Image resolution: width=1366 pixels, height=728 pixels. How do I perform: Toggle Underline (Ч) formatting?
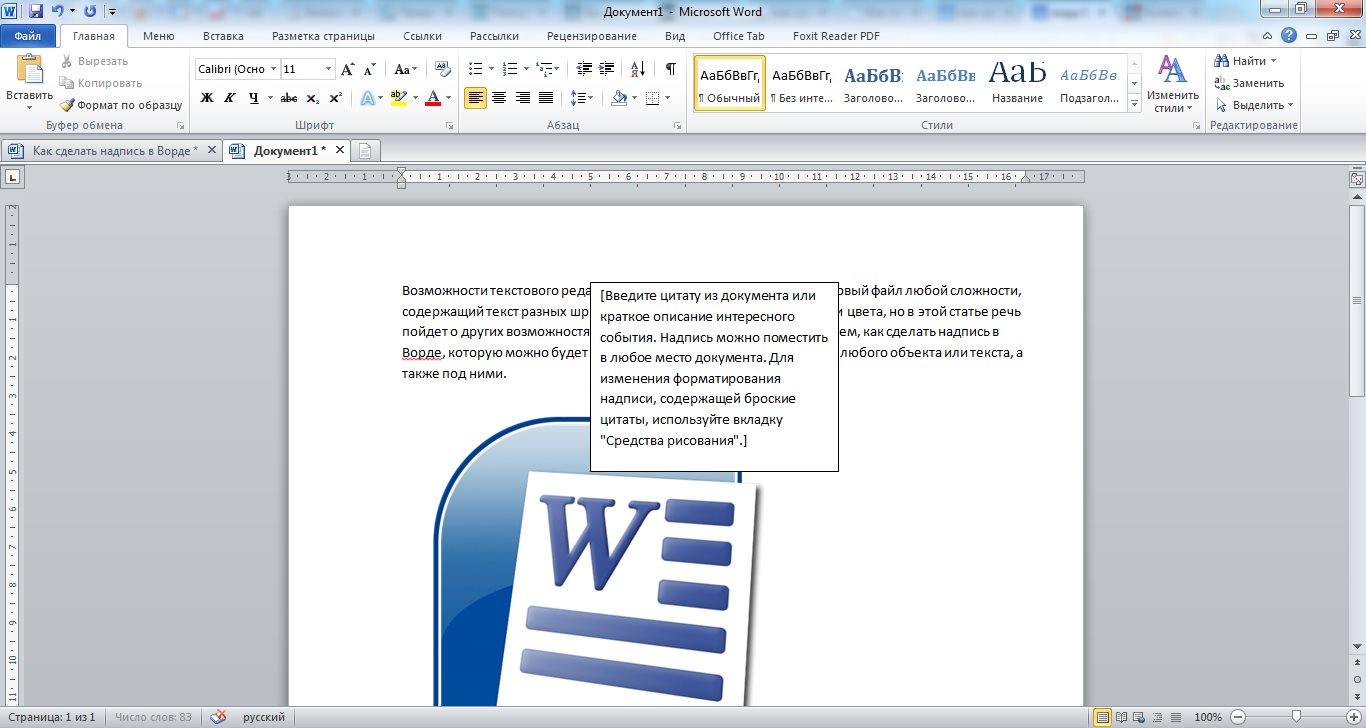point(254,98)
